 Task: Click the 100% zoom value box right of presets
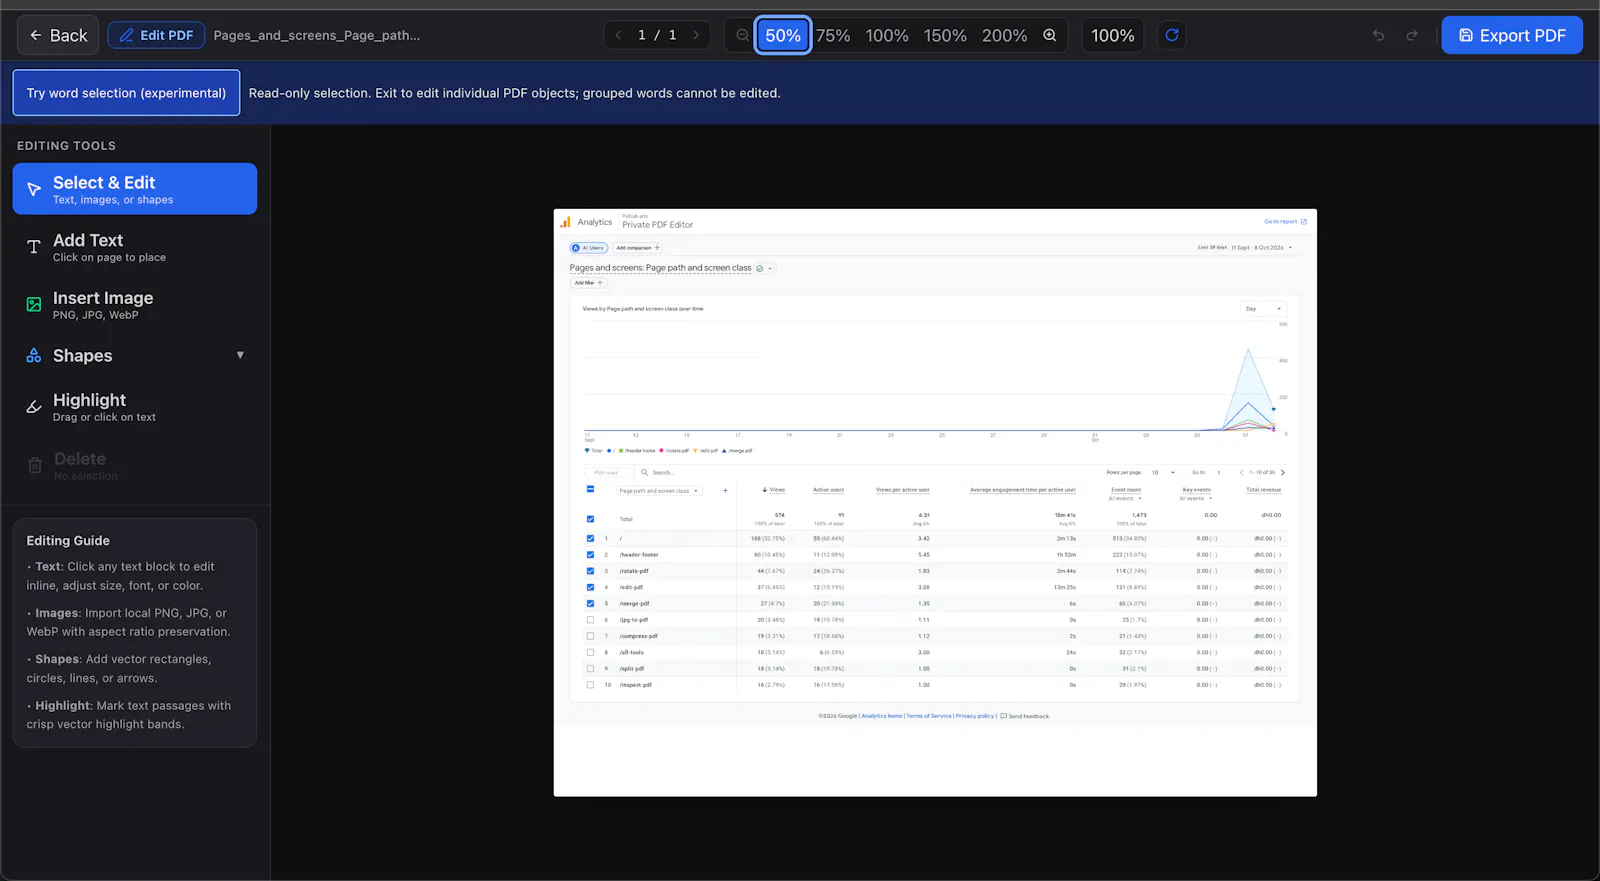[1113, 35]
